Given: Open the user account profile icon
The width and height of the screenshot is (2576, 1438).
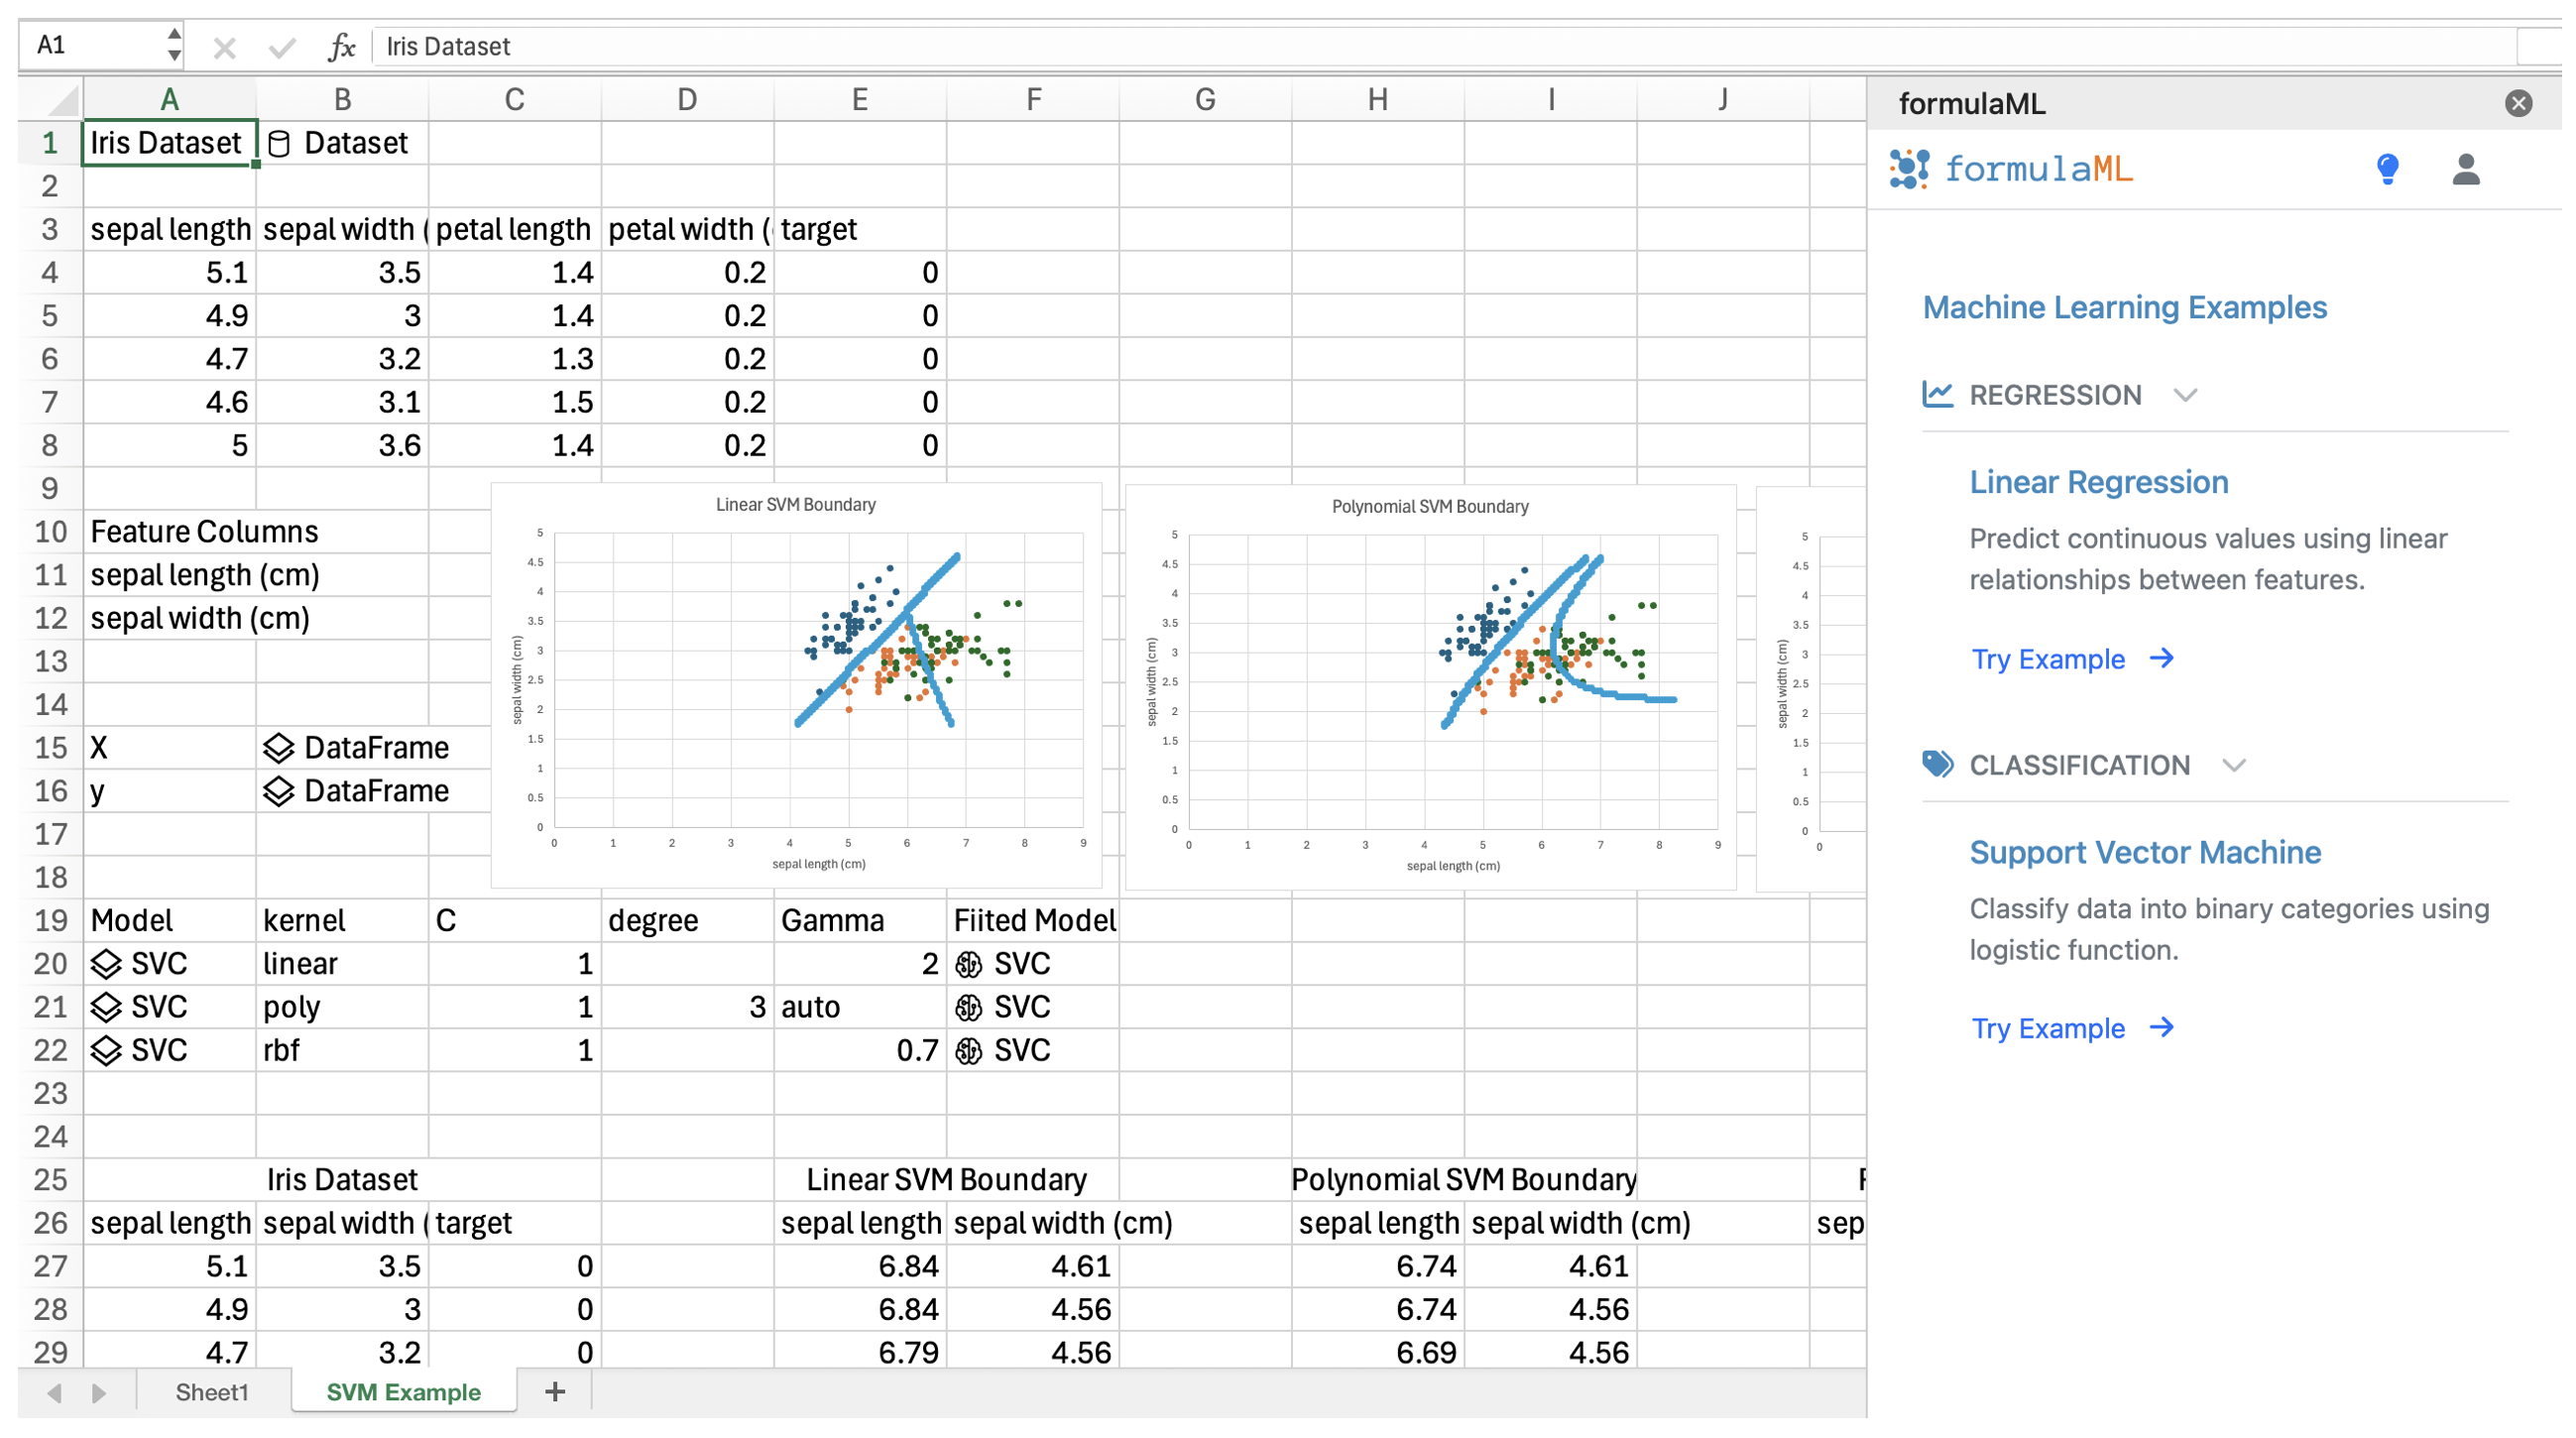Looking at the screenshot, I should [2465, 169].
